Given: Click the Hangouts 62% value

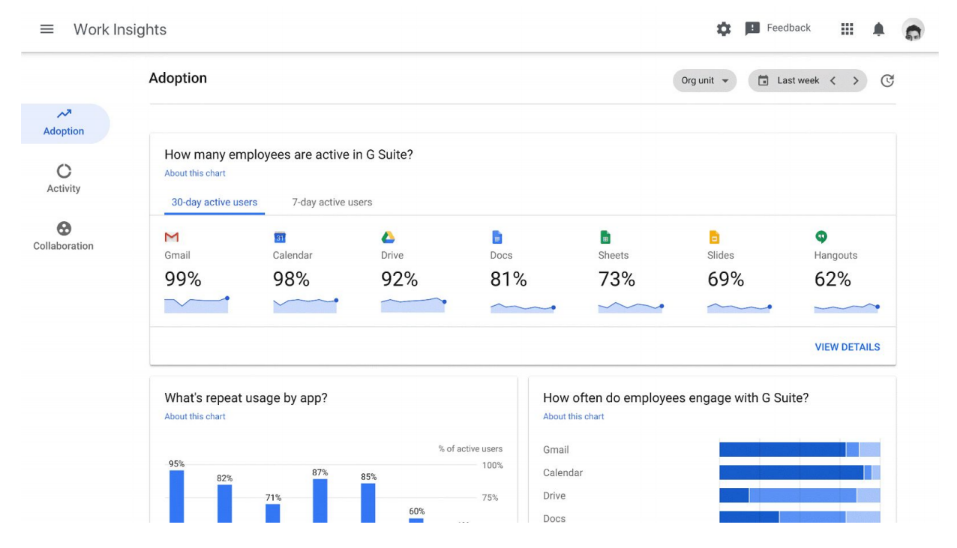Looking at the screenshot, I should pos(832,279).
